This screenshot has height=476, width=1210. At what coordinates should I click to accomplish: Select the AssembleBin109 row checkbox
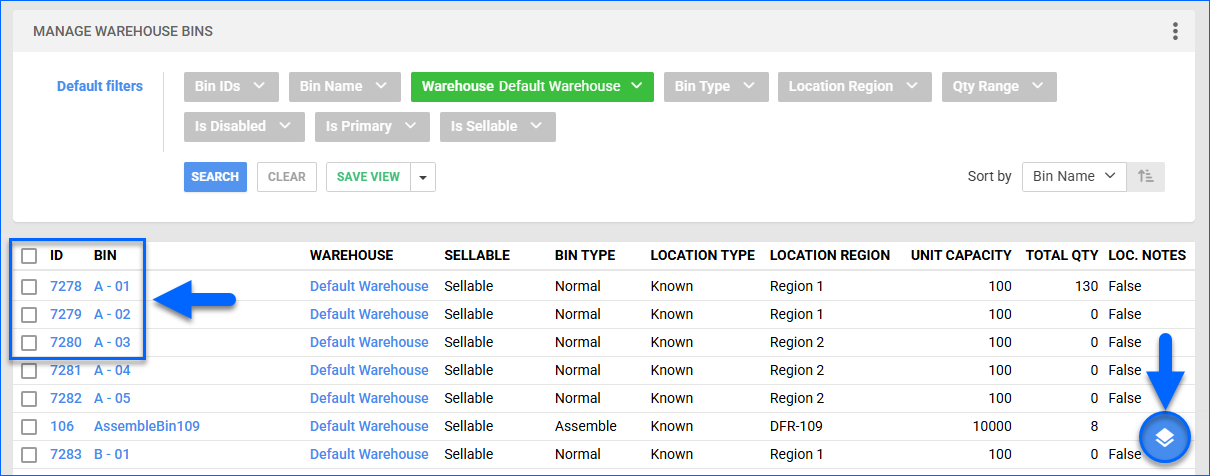tap(29, 427)
